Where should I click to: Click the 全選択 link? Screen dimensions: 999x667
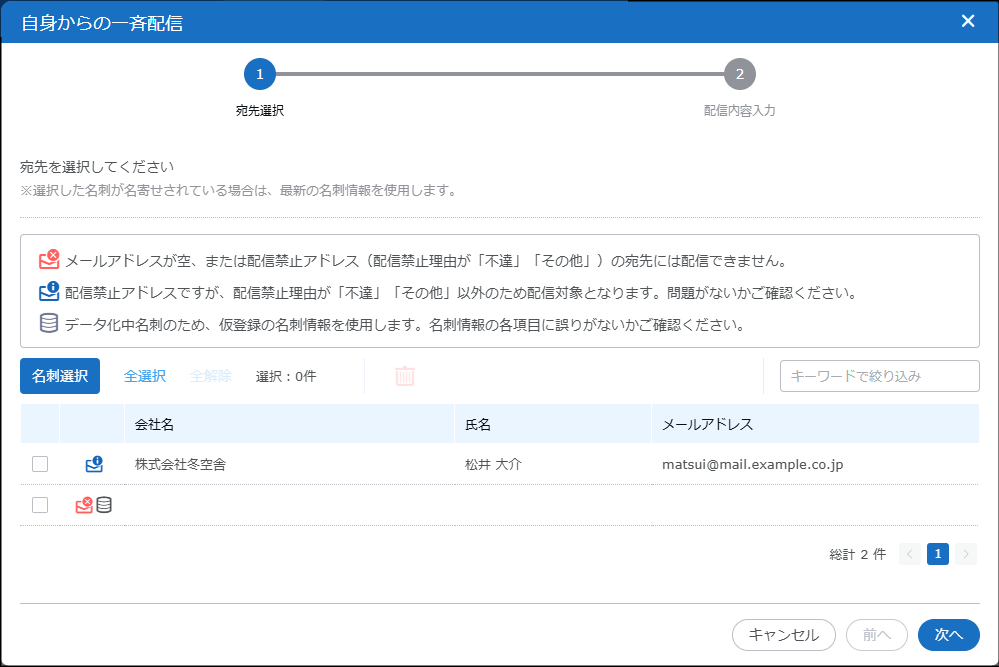click(145, 376)
